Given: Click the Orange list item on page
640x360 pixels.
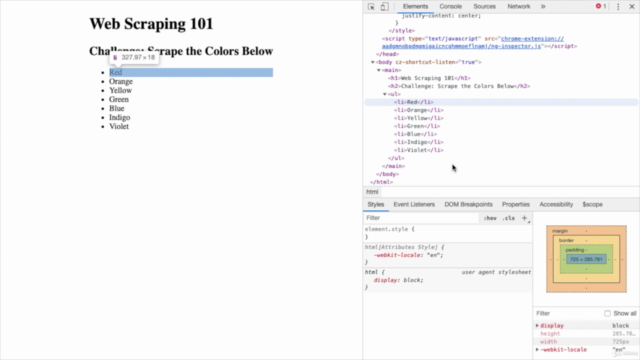Looking at the screenshot, I should click(x=121, y=82).
